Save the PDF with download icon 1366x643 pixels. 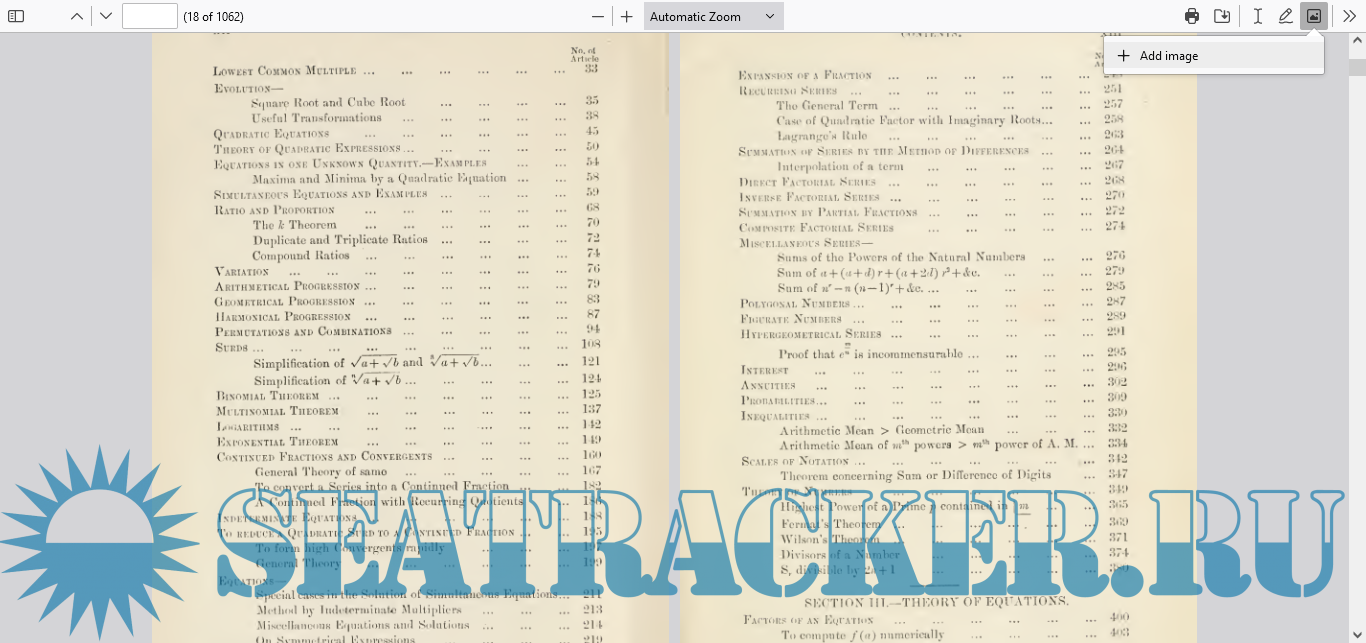pyautogui.click(x=1222, y=16)
